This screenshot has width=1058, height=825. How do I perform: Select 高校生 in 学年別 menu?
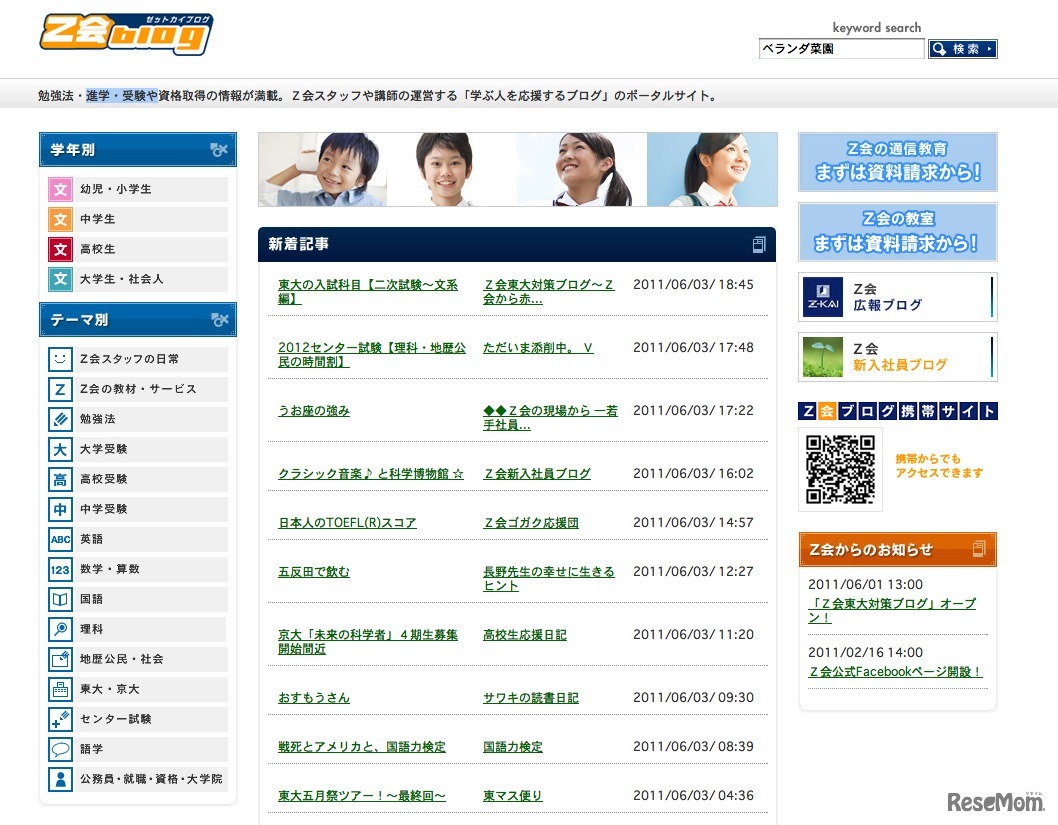point(138,250)
